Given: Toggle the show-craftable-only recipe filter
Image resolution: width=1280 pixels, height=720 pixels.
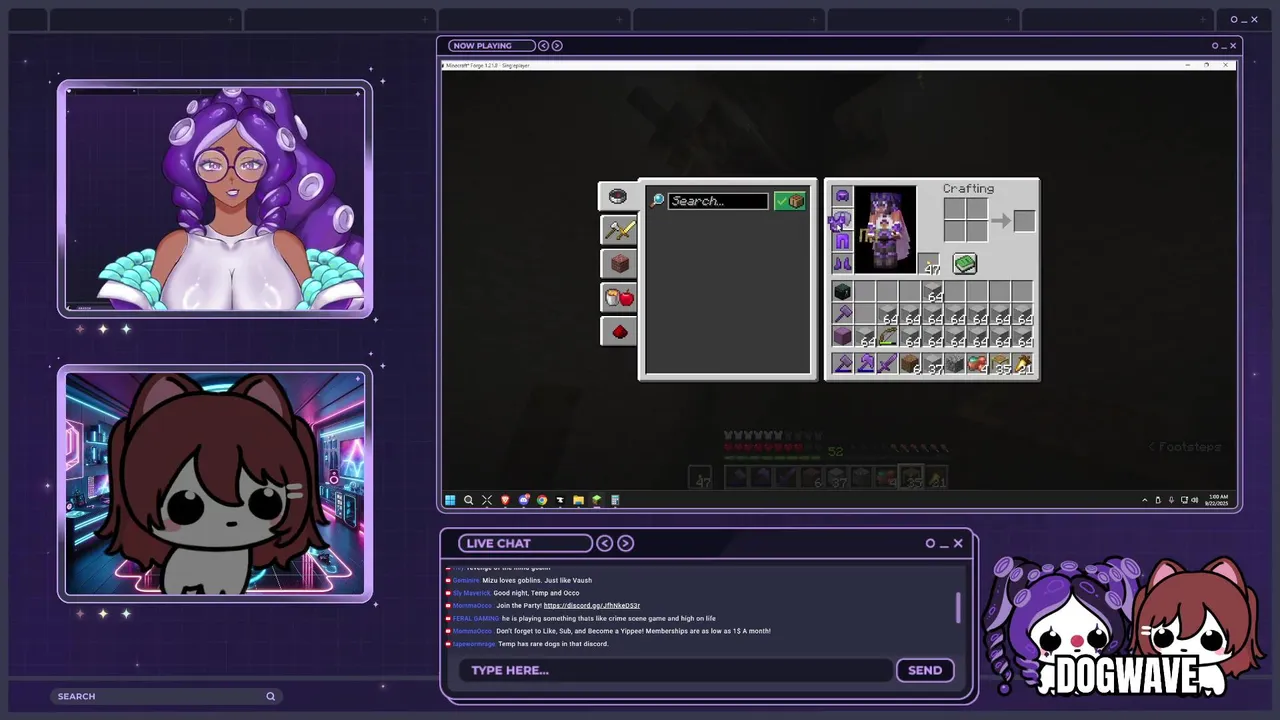Looking at the screenshot, I should pyautogui.click(x=790, y=201).
